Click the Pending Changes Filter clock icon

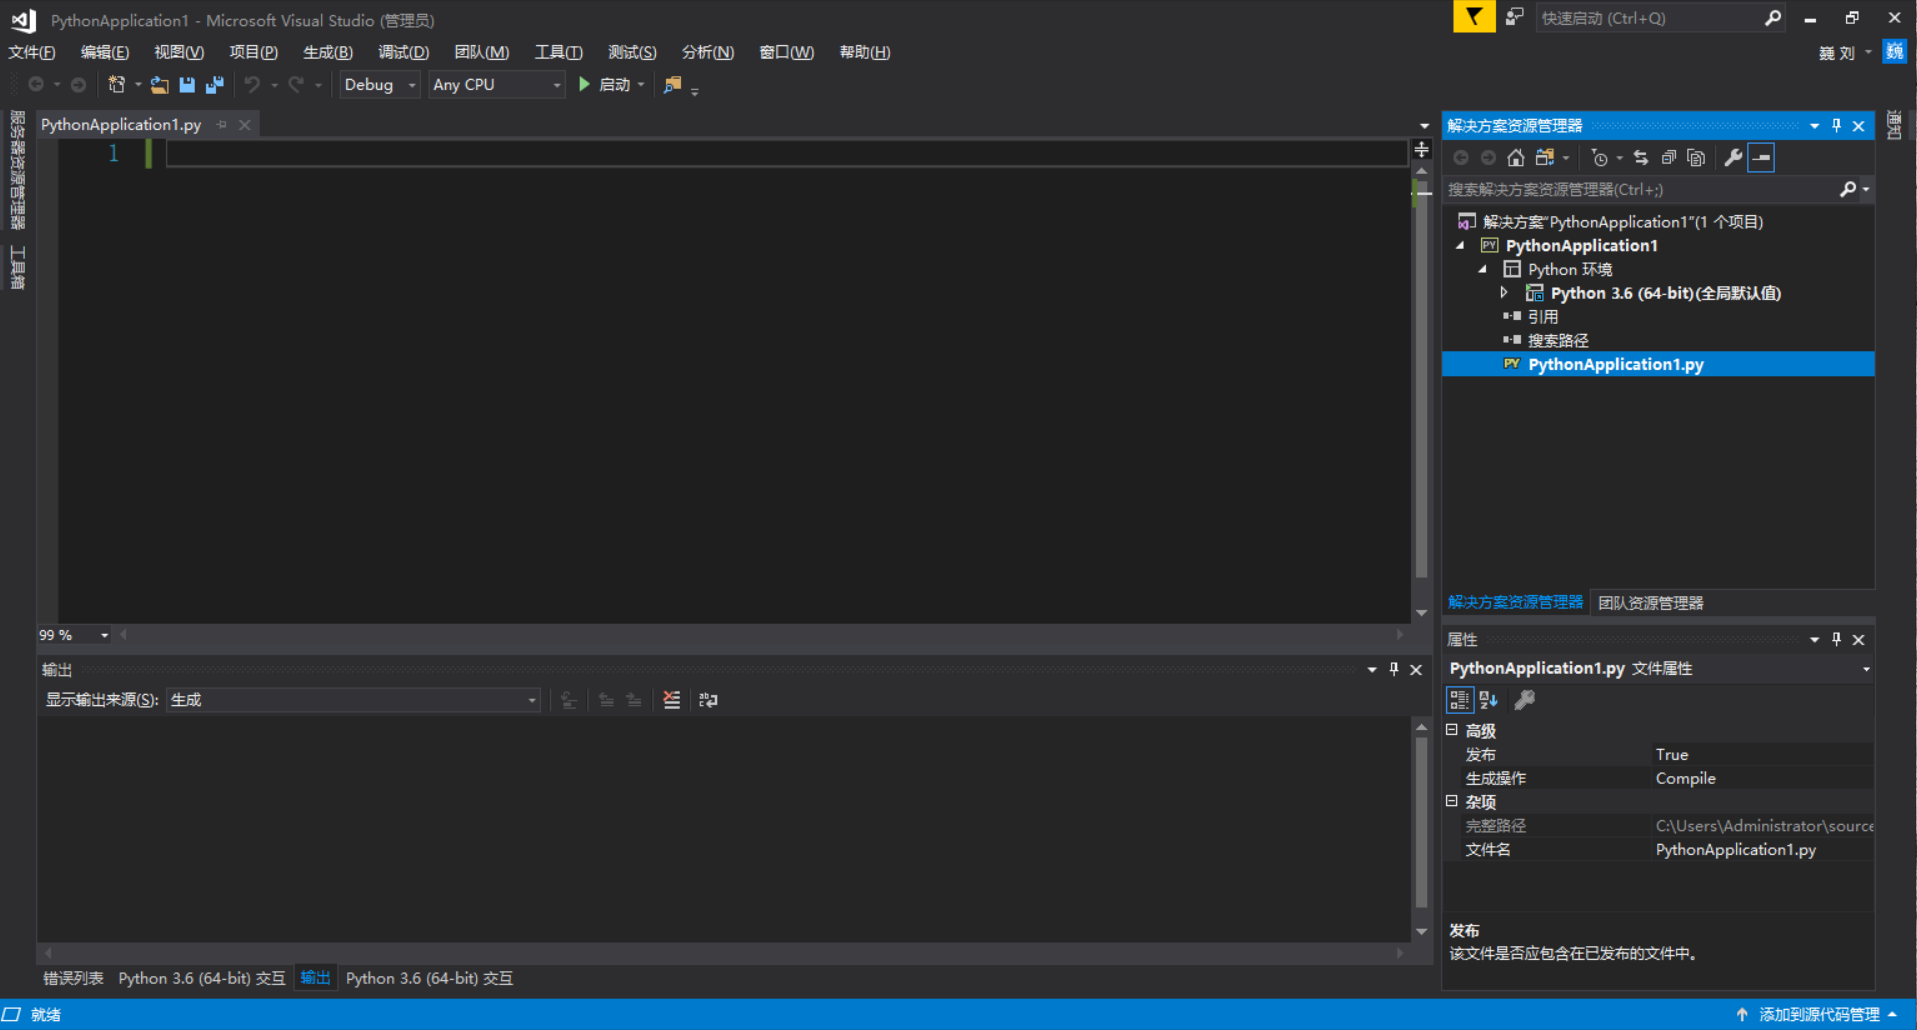[x=1599, y=157]
